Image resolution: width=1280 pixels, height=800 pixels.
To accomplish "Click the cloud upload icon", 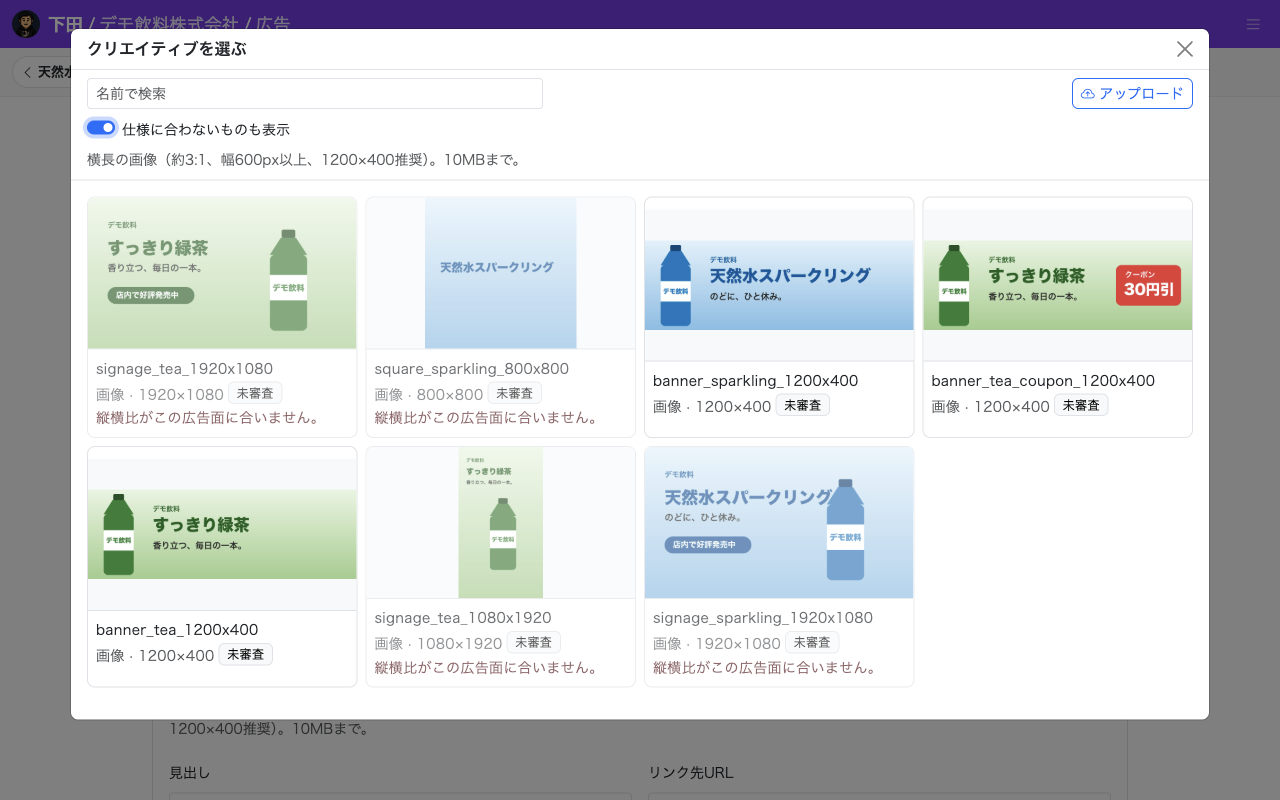I will point(1088,94).
